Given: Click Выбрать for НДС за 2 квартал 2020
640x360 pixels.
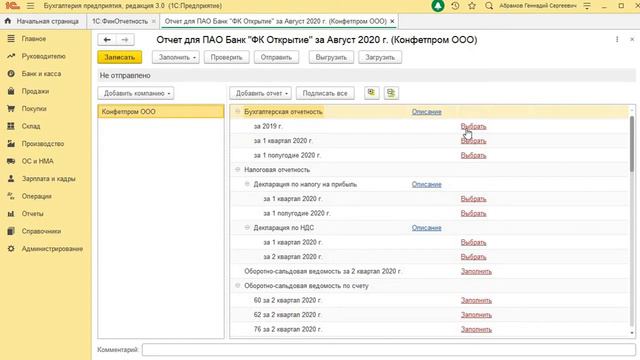Looking at the screenshot, I should click(473, 257).
